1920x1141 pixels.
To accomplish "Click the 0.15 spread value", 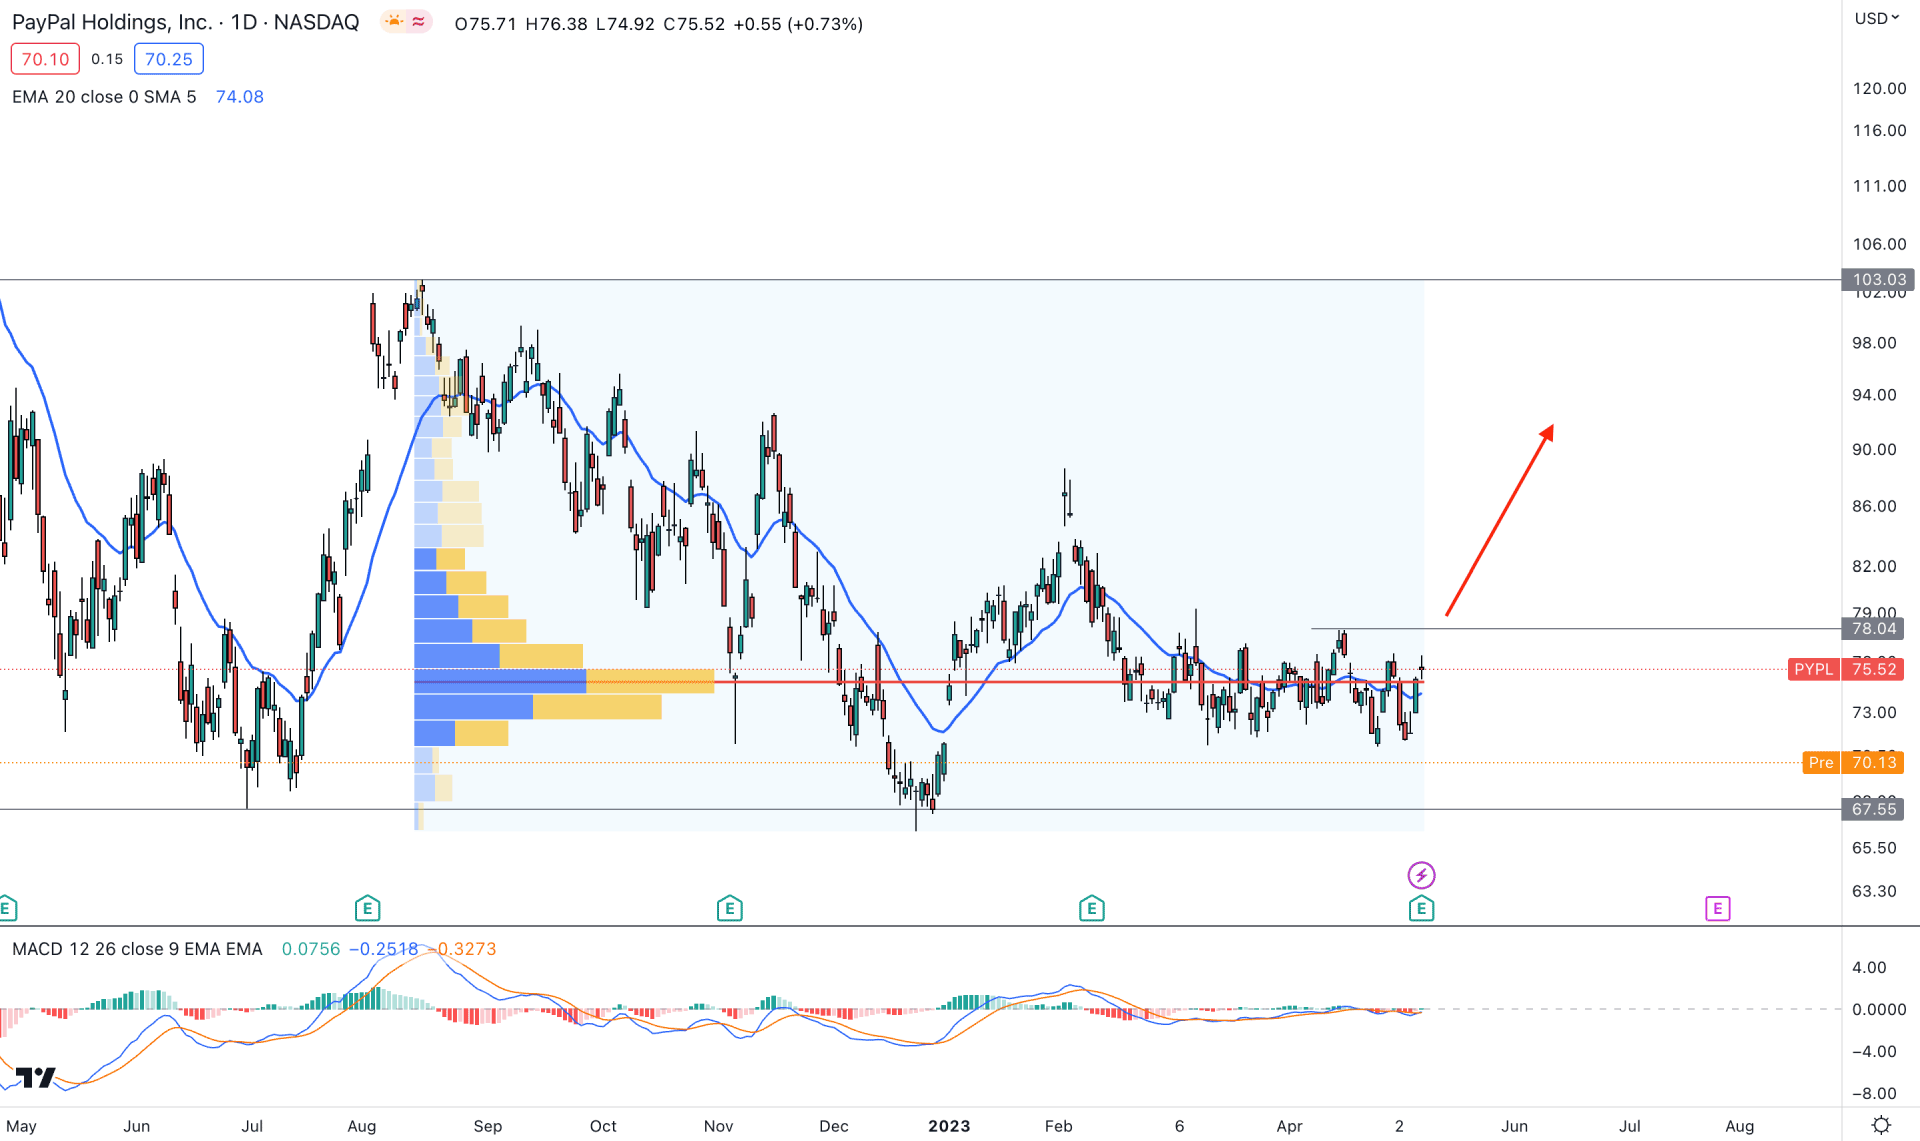I will pos(107,59).
